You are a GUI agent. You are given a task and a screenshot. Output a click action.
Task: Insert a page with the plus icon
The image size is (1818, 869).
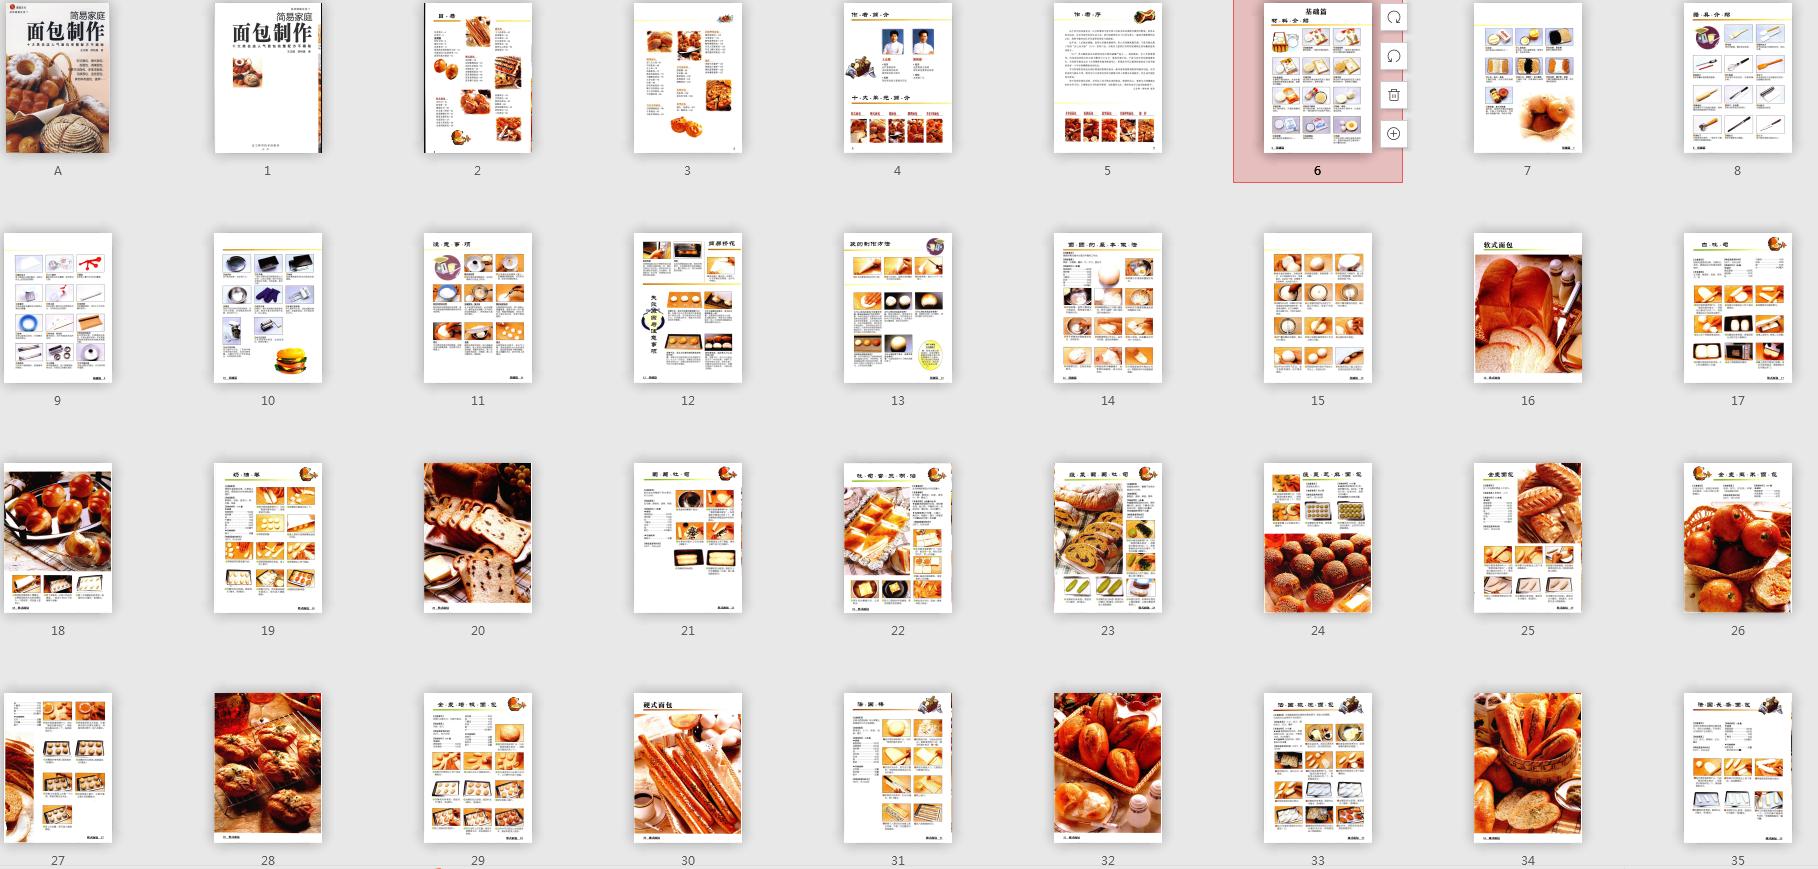pos(1393,134)
